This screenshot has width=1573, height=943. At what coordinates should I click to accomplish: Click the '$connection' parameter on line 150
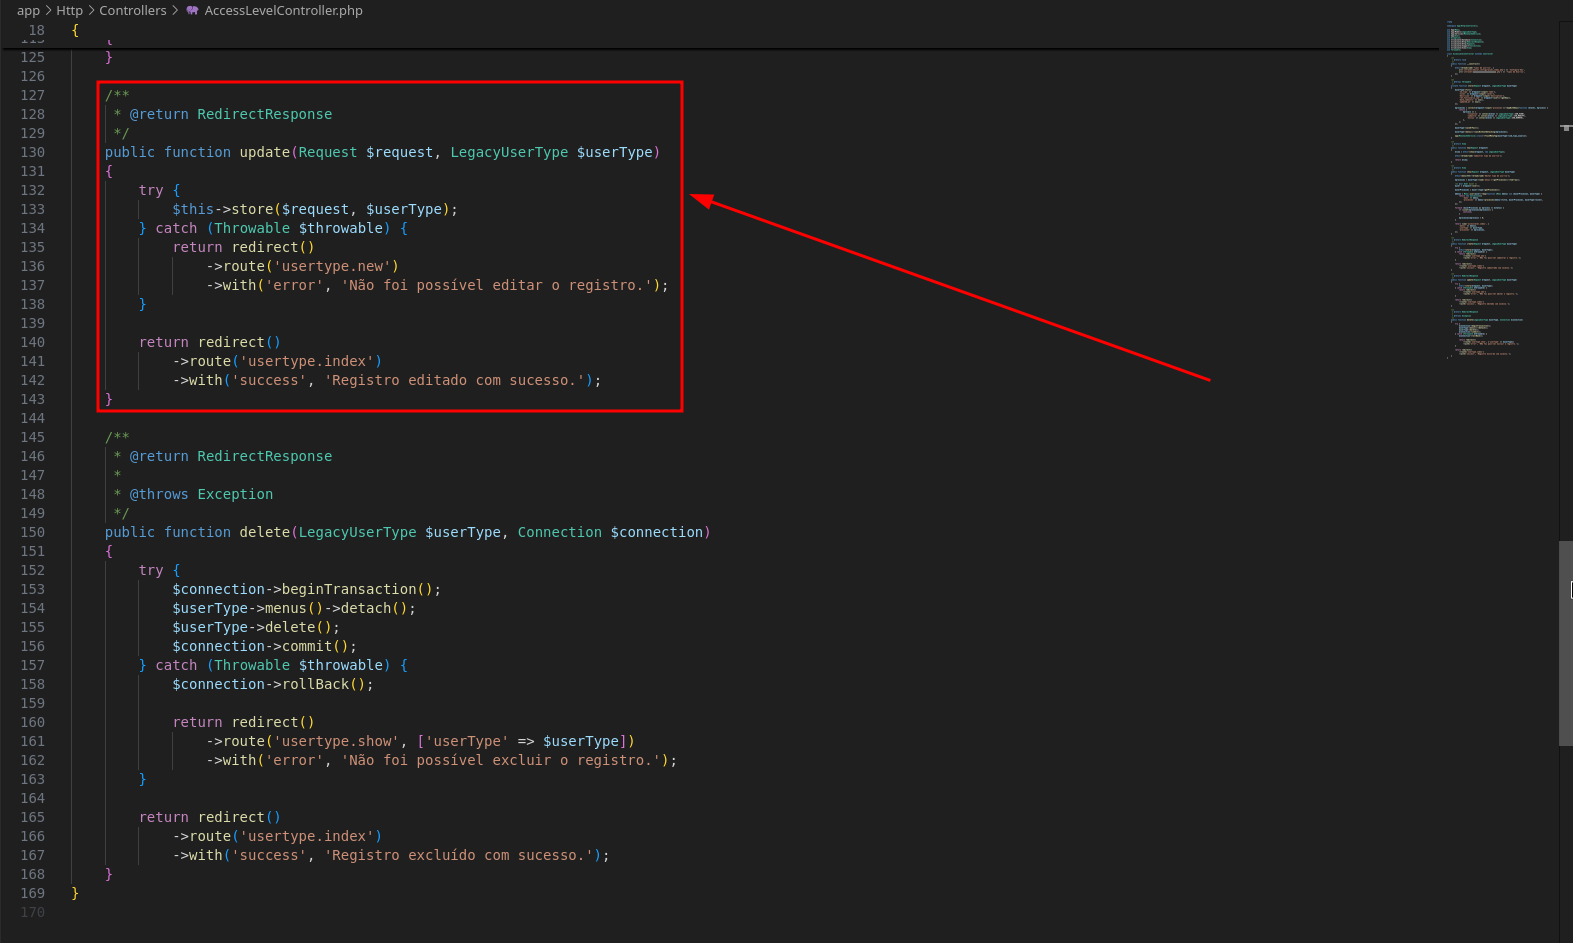pyautogui.click(x=657, y=532)
